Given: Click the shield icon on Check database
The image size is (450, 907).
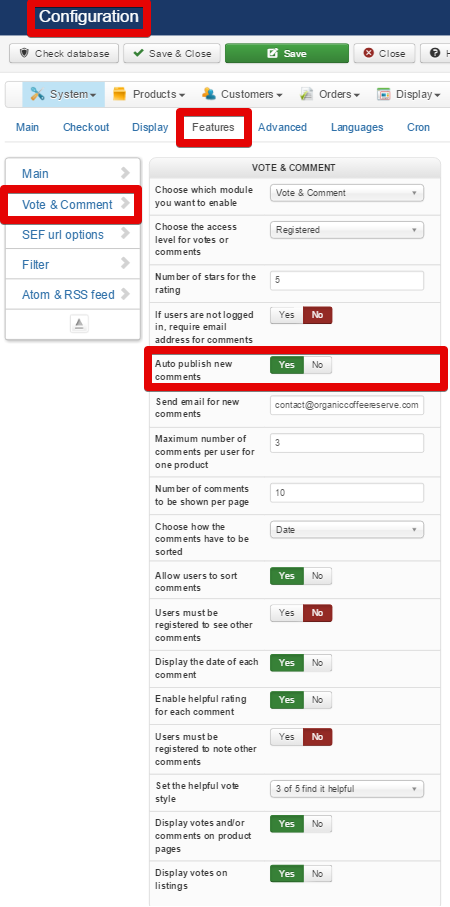Looking at the screenshot, I should pos(24,53).
